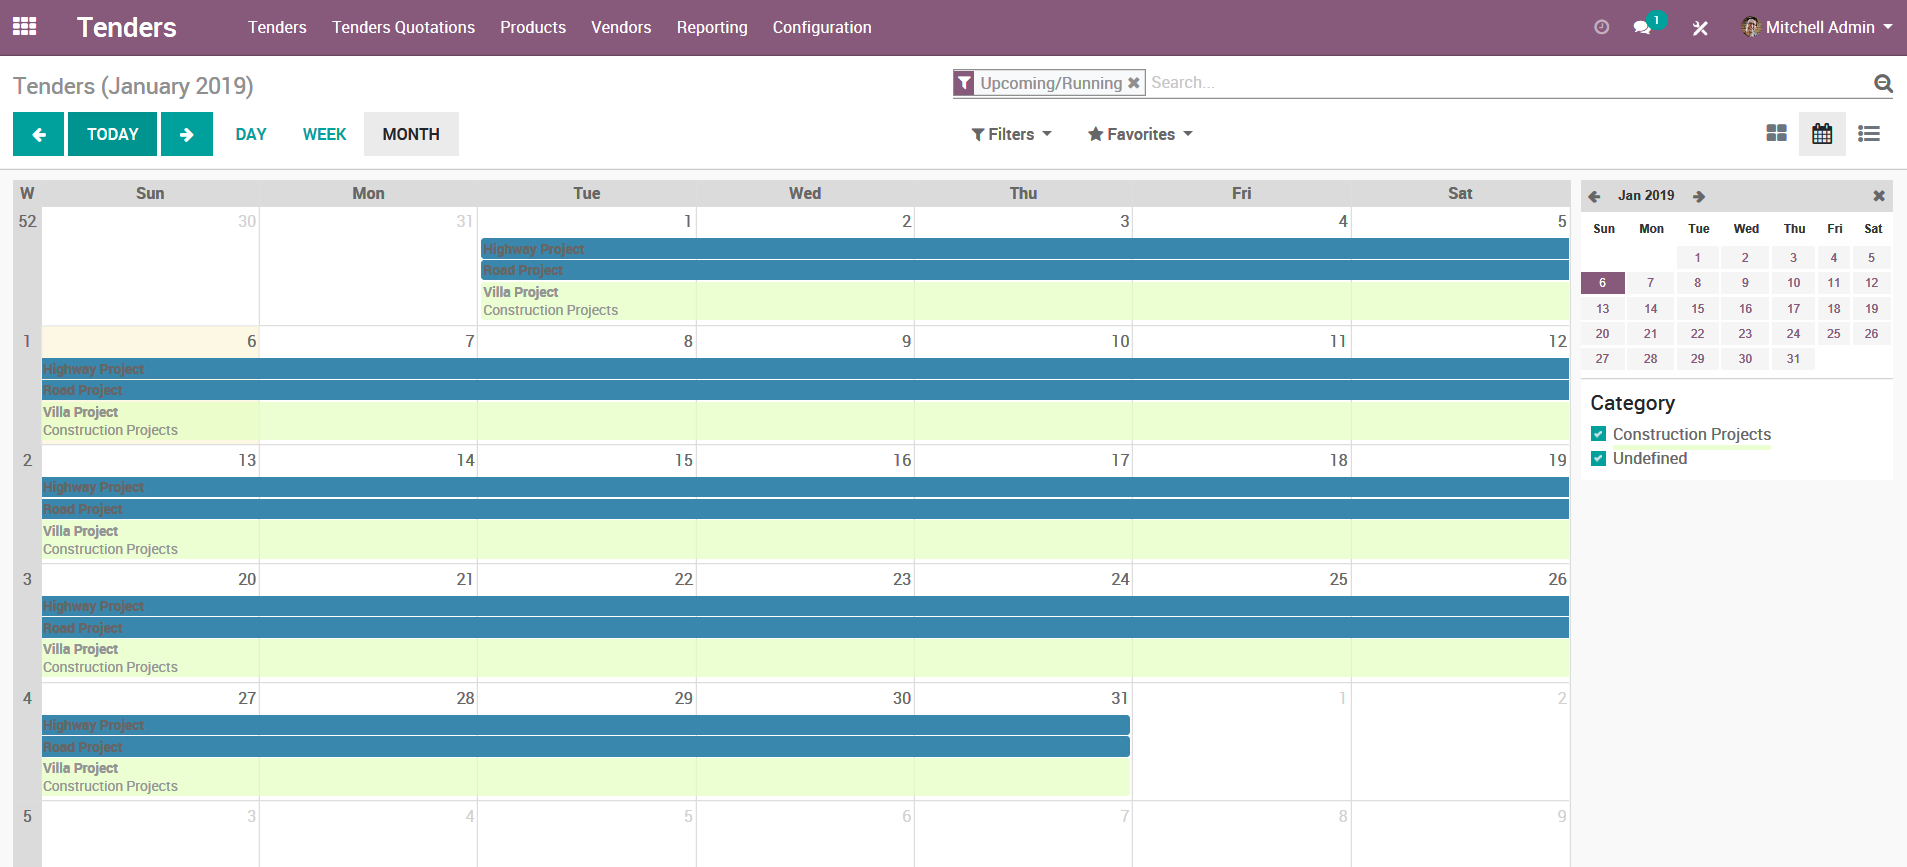This screenshot has width=1907, height=867.
Task: Open the Mitchell Admin user menu
Action: pyautogui.click(x=1817, y=27)
